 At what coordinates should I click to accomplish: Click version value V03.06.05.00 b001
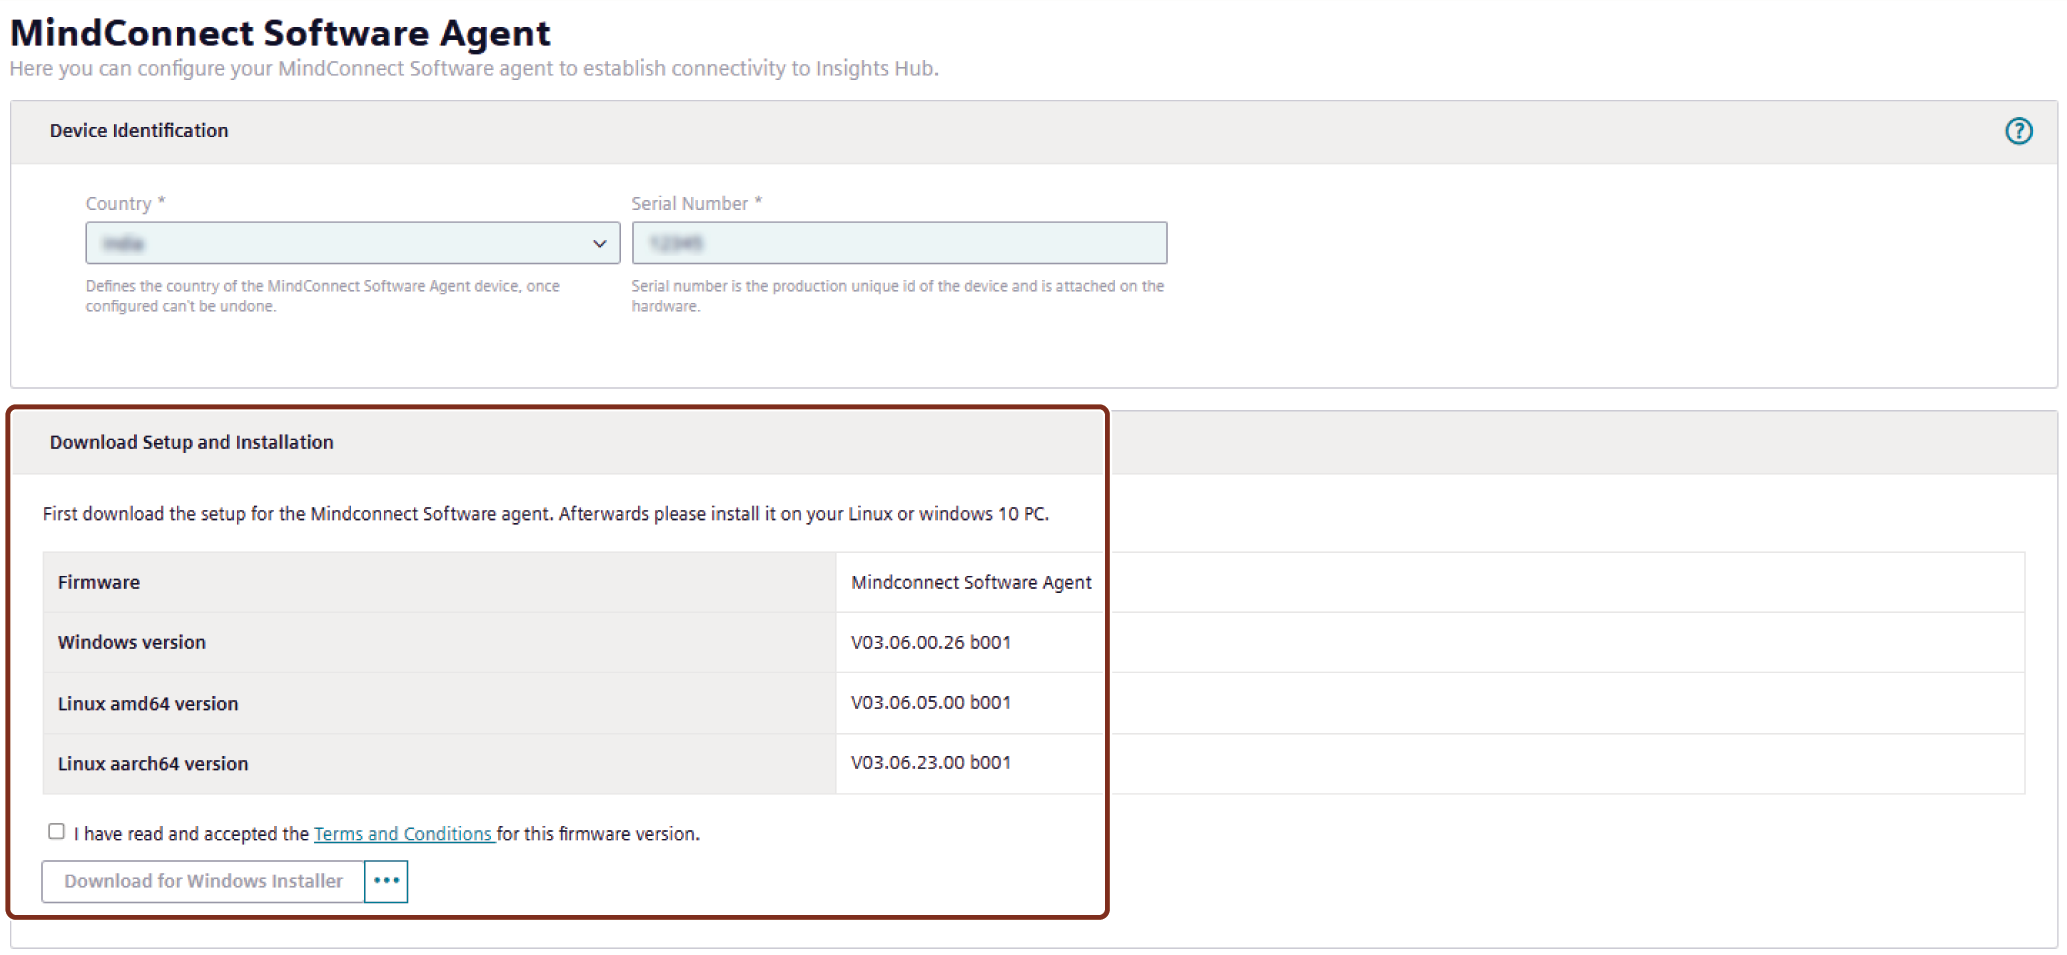931,702
